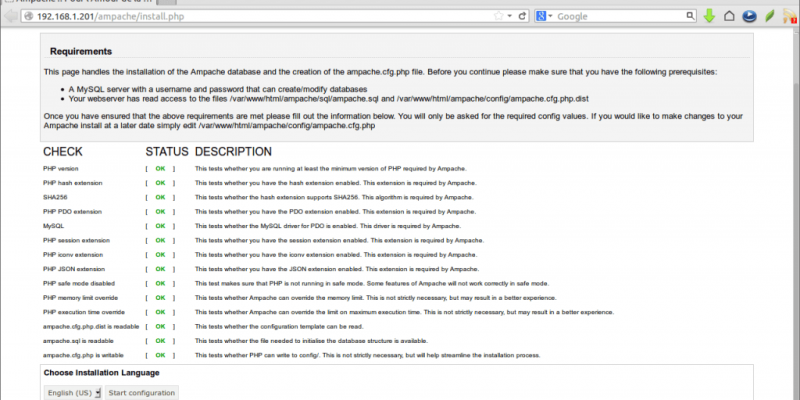This screenshot has width=800, height=400.
Task: Click the 'PHP hash extension' check label
Action: click(72, 183)
